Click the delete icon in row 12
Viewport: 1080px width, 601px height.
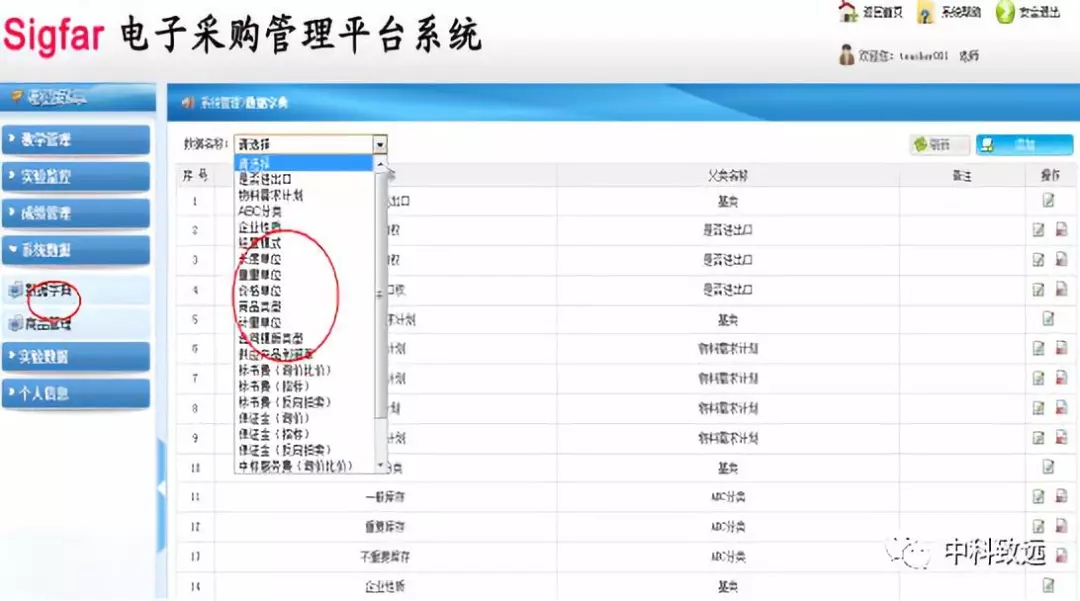[1061, 525]
